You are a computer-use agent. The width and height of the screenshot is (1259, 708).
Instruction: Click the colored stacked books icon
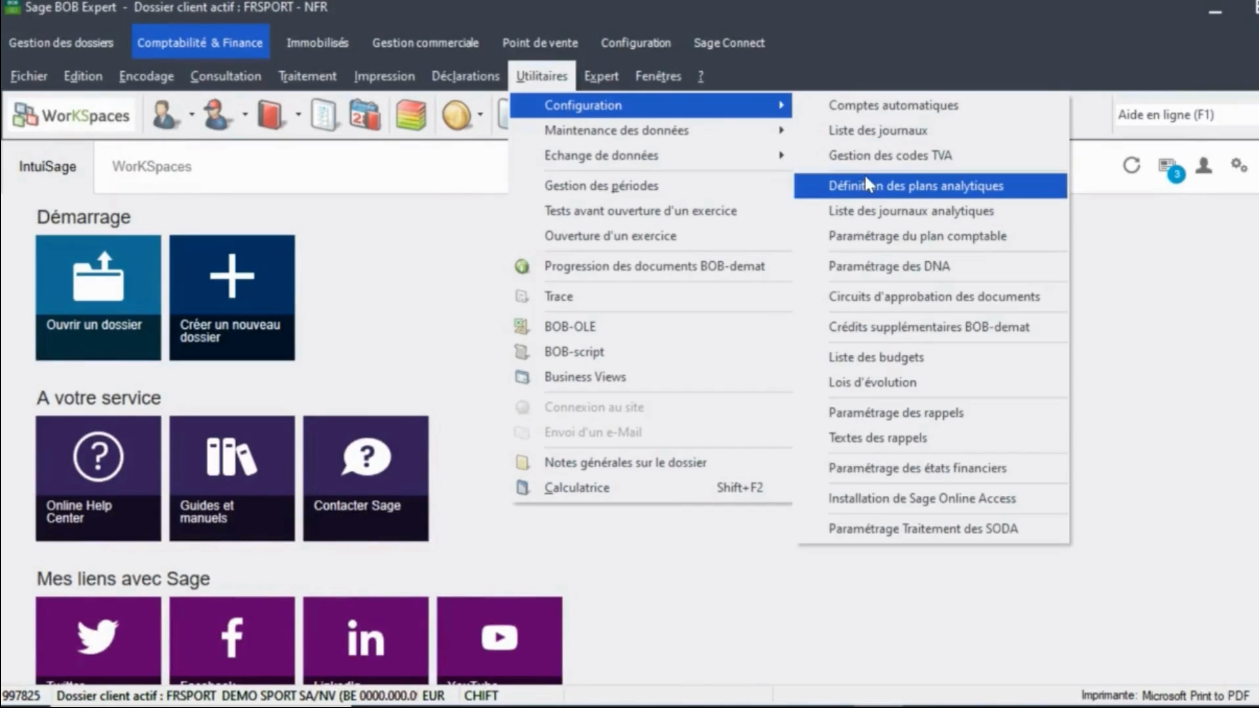pyautogui.click(x=410, y=116)
